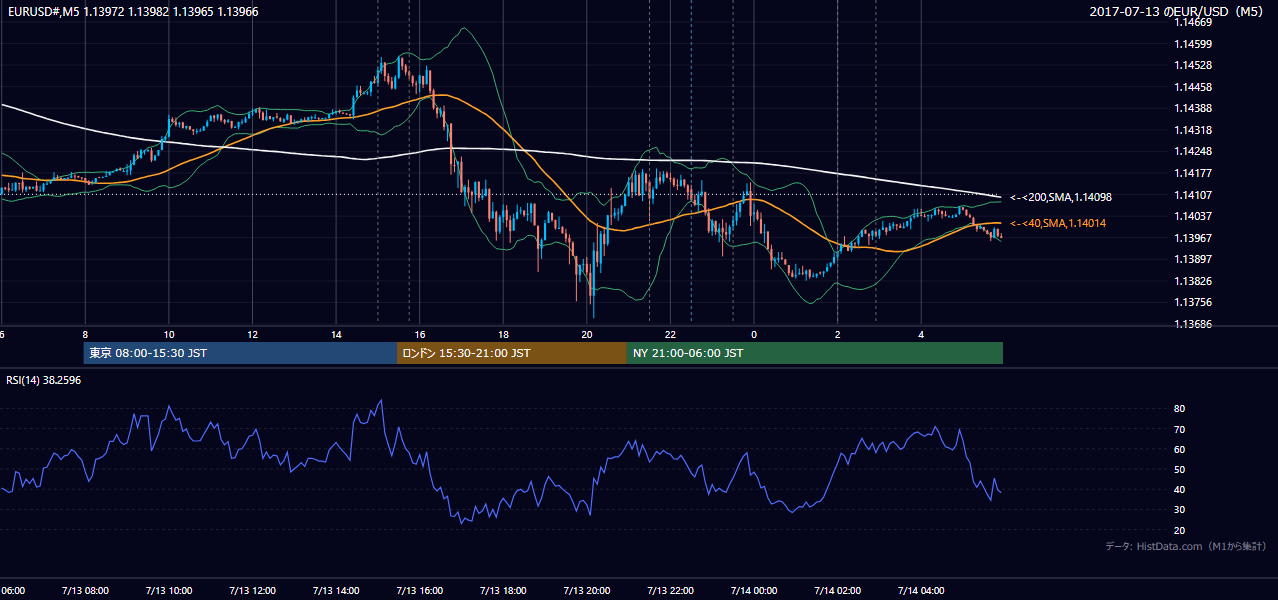Click price axis value 1.14037

tap(1193, 216)
